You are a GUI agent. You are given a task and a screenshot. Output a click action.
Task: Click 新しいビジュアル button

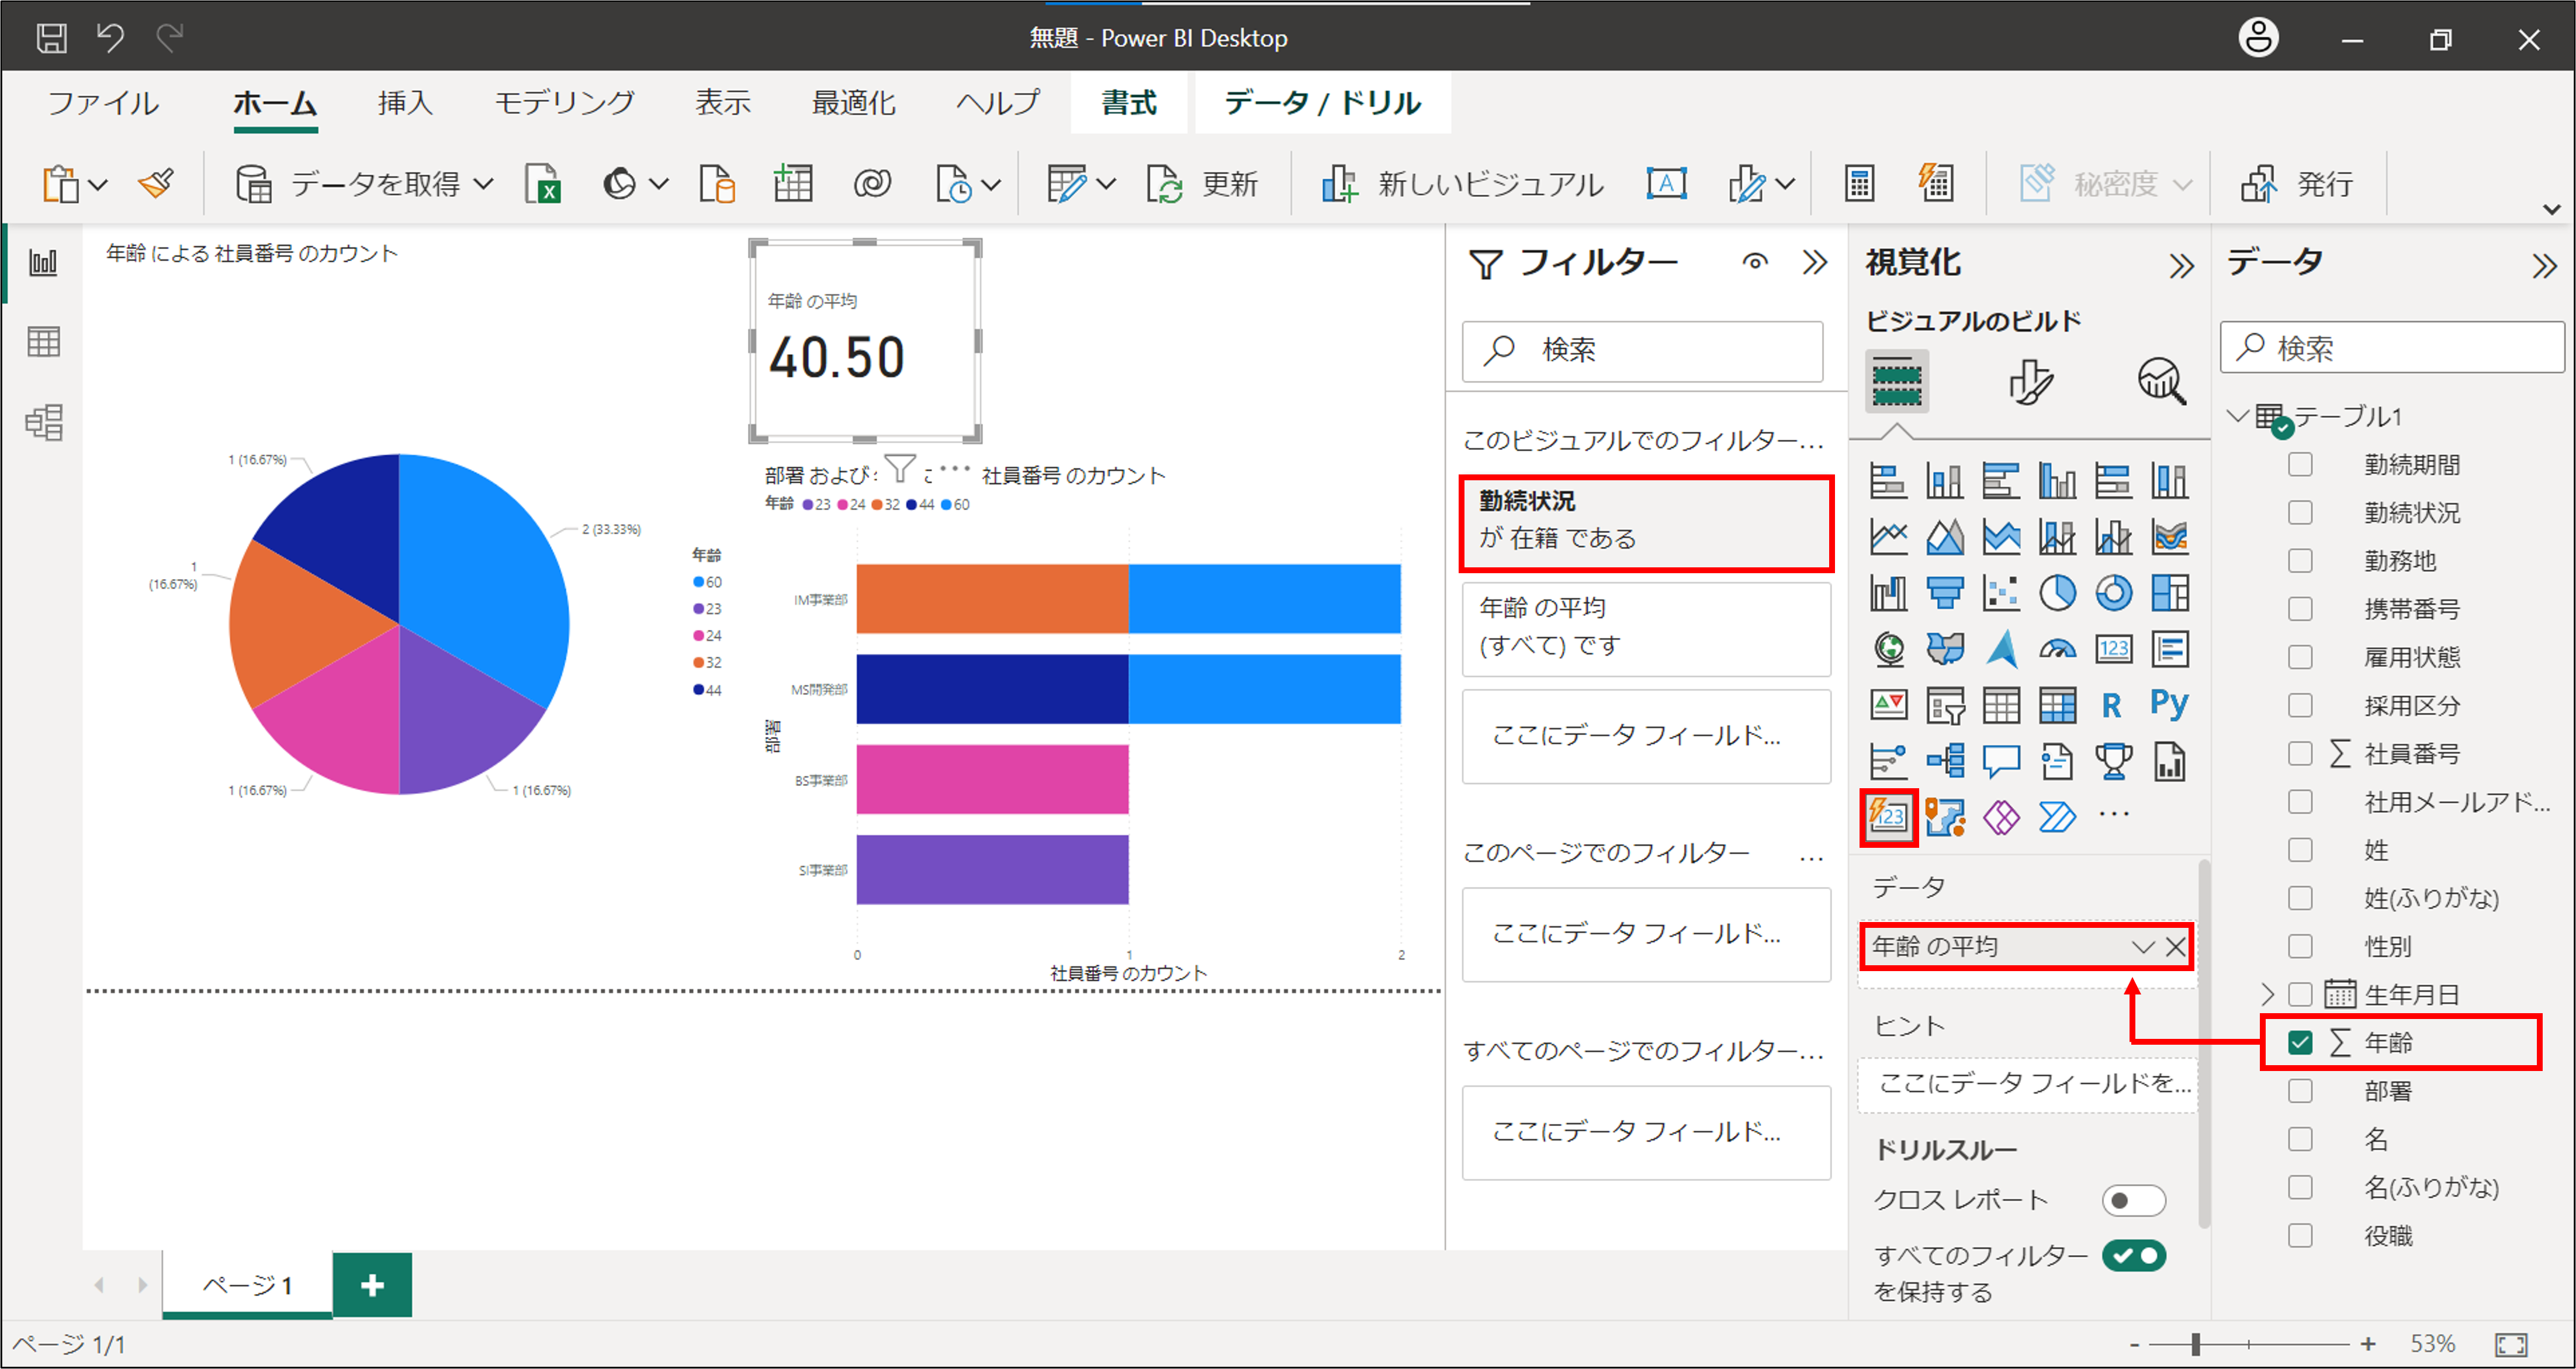tap(1462, 184)
